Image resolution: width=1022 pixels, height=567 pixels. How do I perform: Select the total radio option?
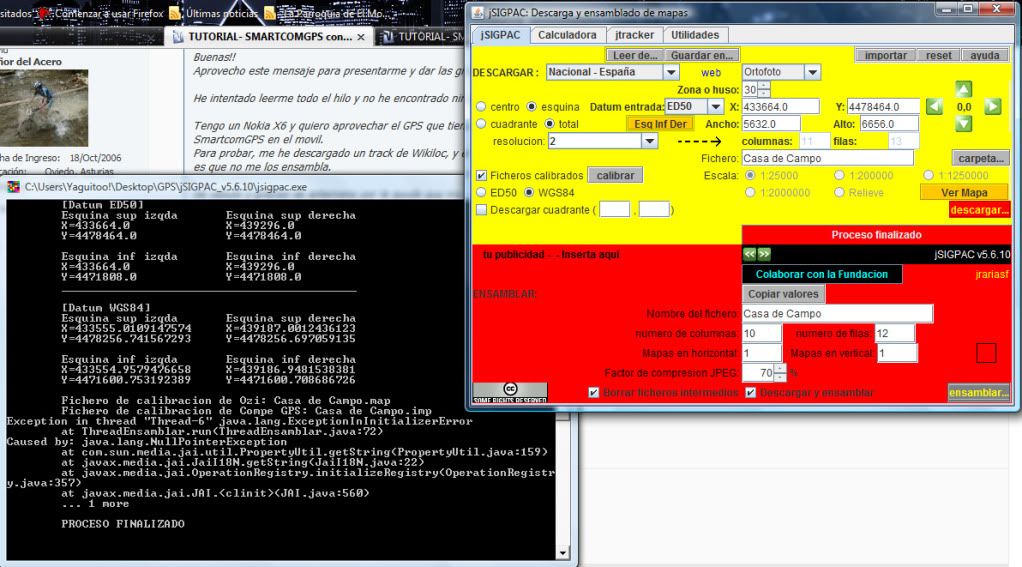click(549, 124)
